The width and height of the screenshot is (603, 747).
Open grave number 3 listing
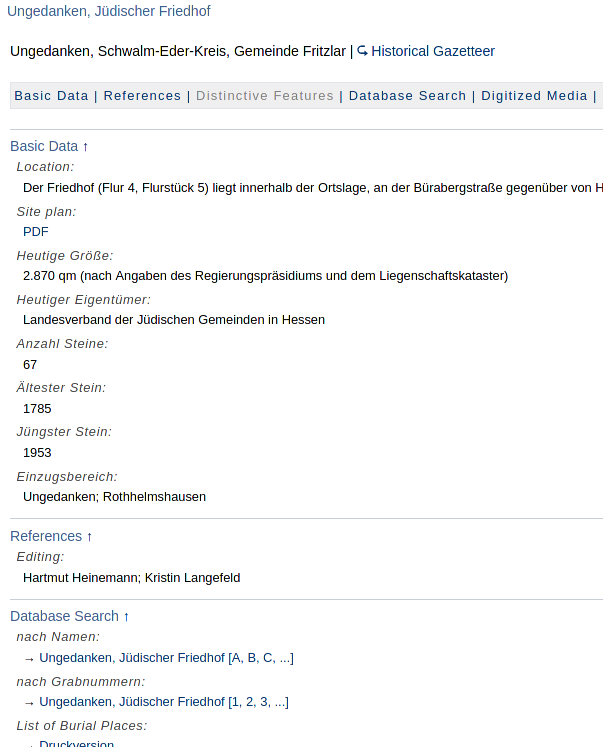click(263, 702)
